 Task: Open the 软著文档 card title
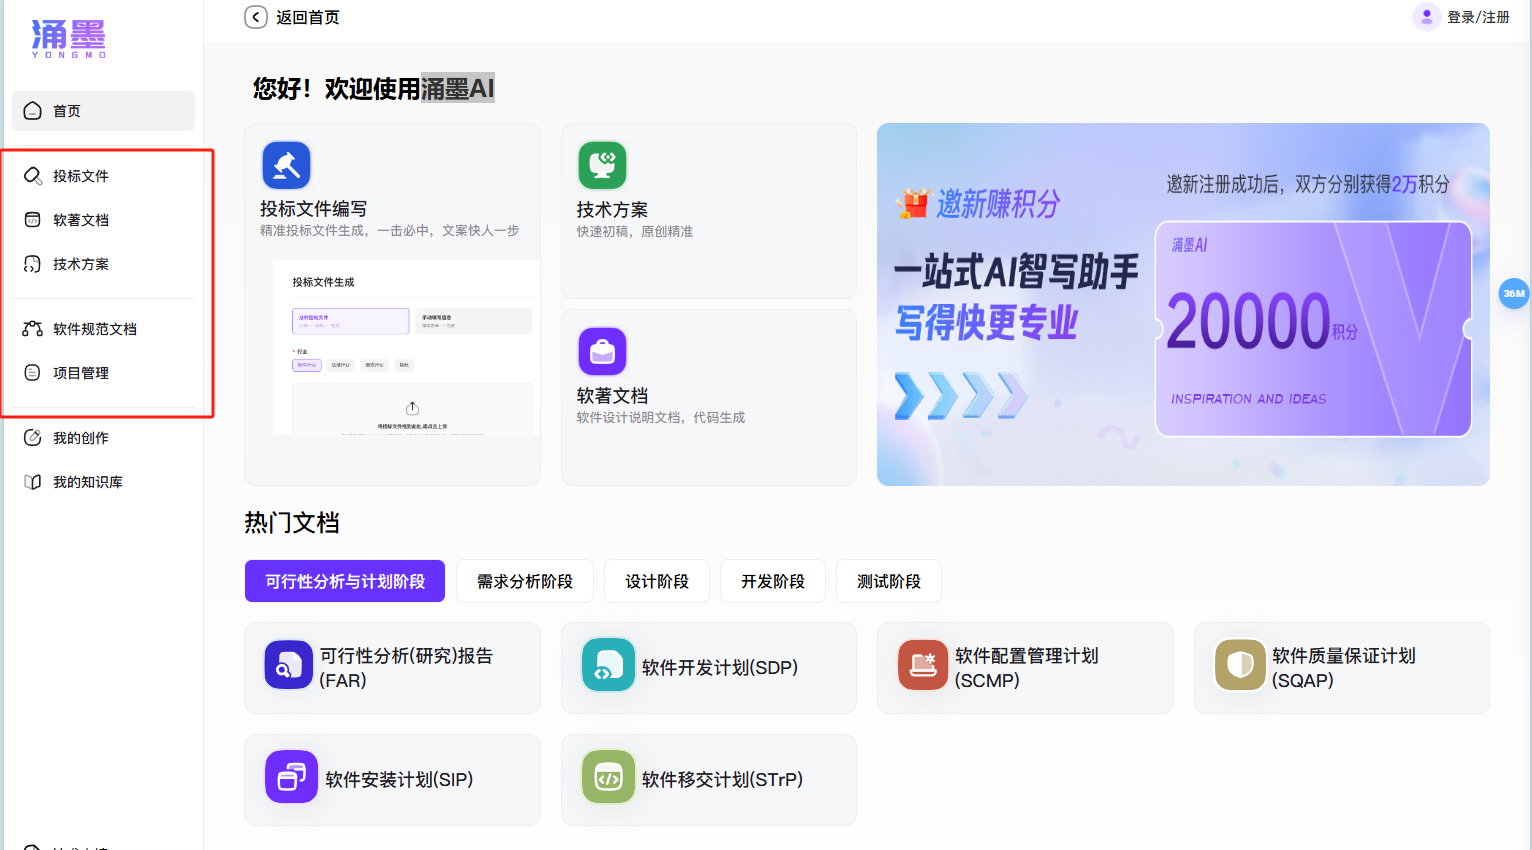point(612,396)
